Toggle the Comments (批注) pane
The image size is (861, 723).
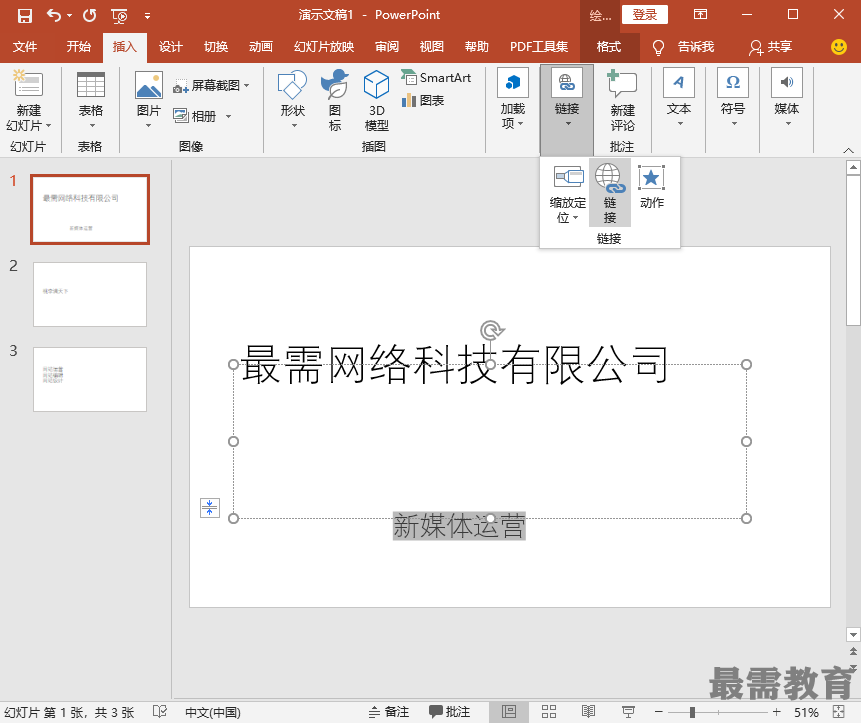(449, 712)
